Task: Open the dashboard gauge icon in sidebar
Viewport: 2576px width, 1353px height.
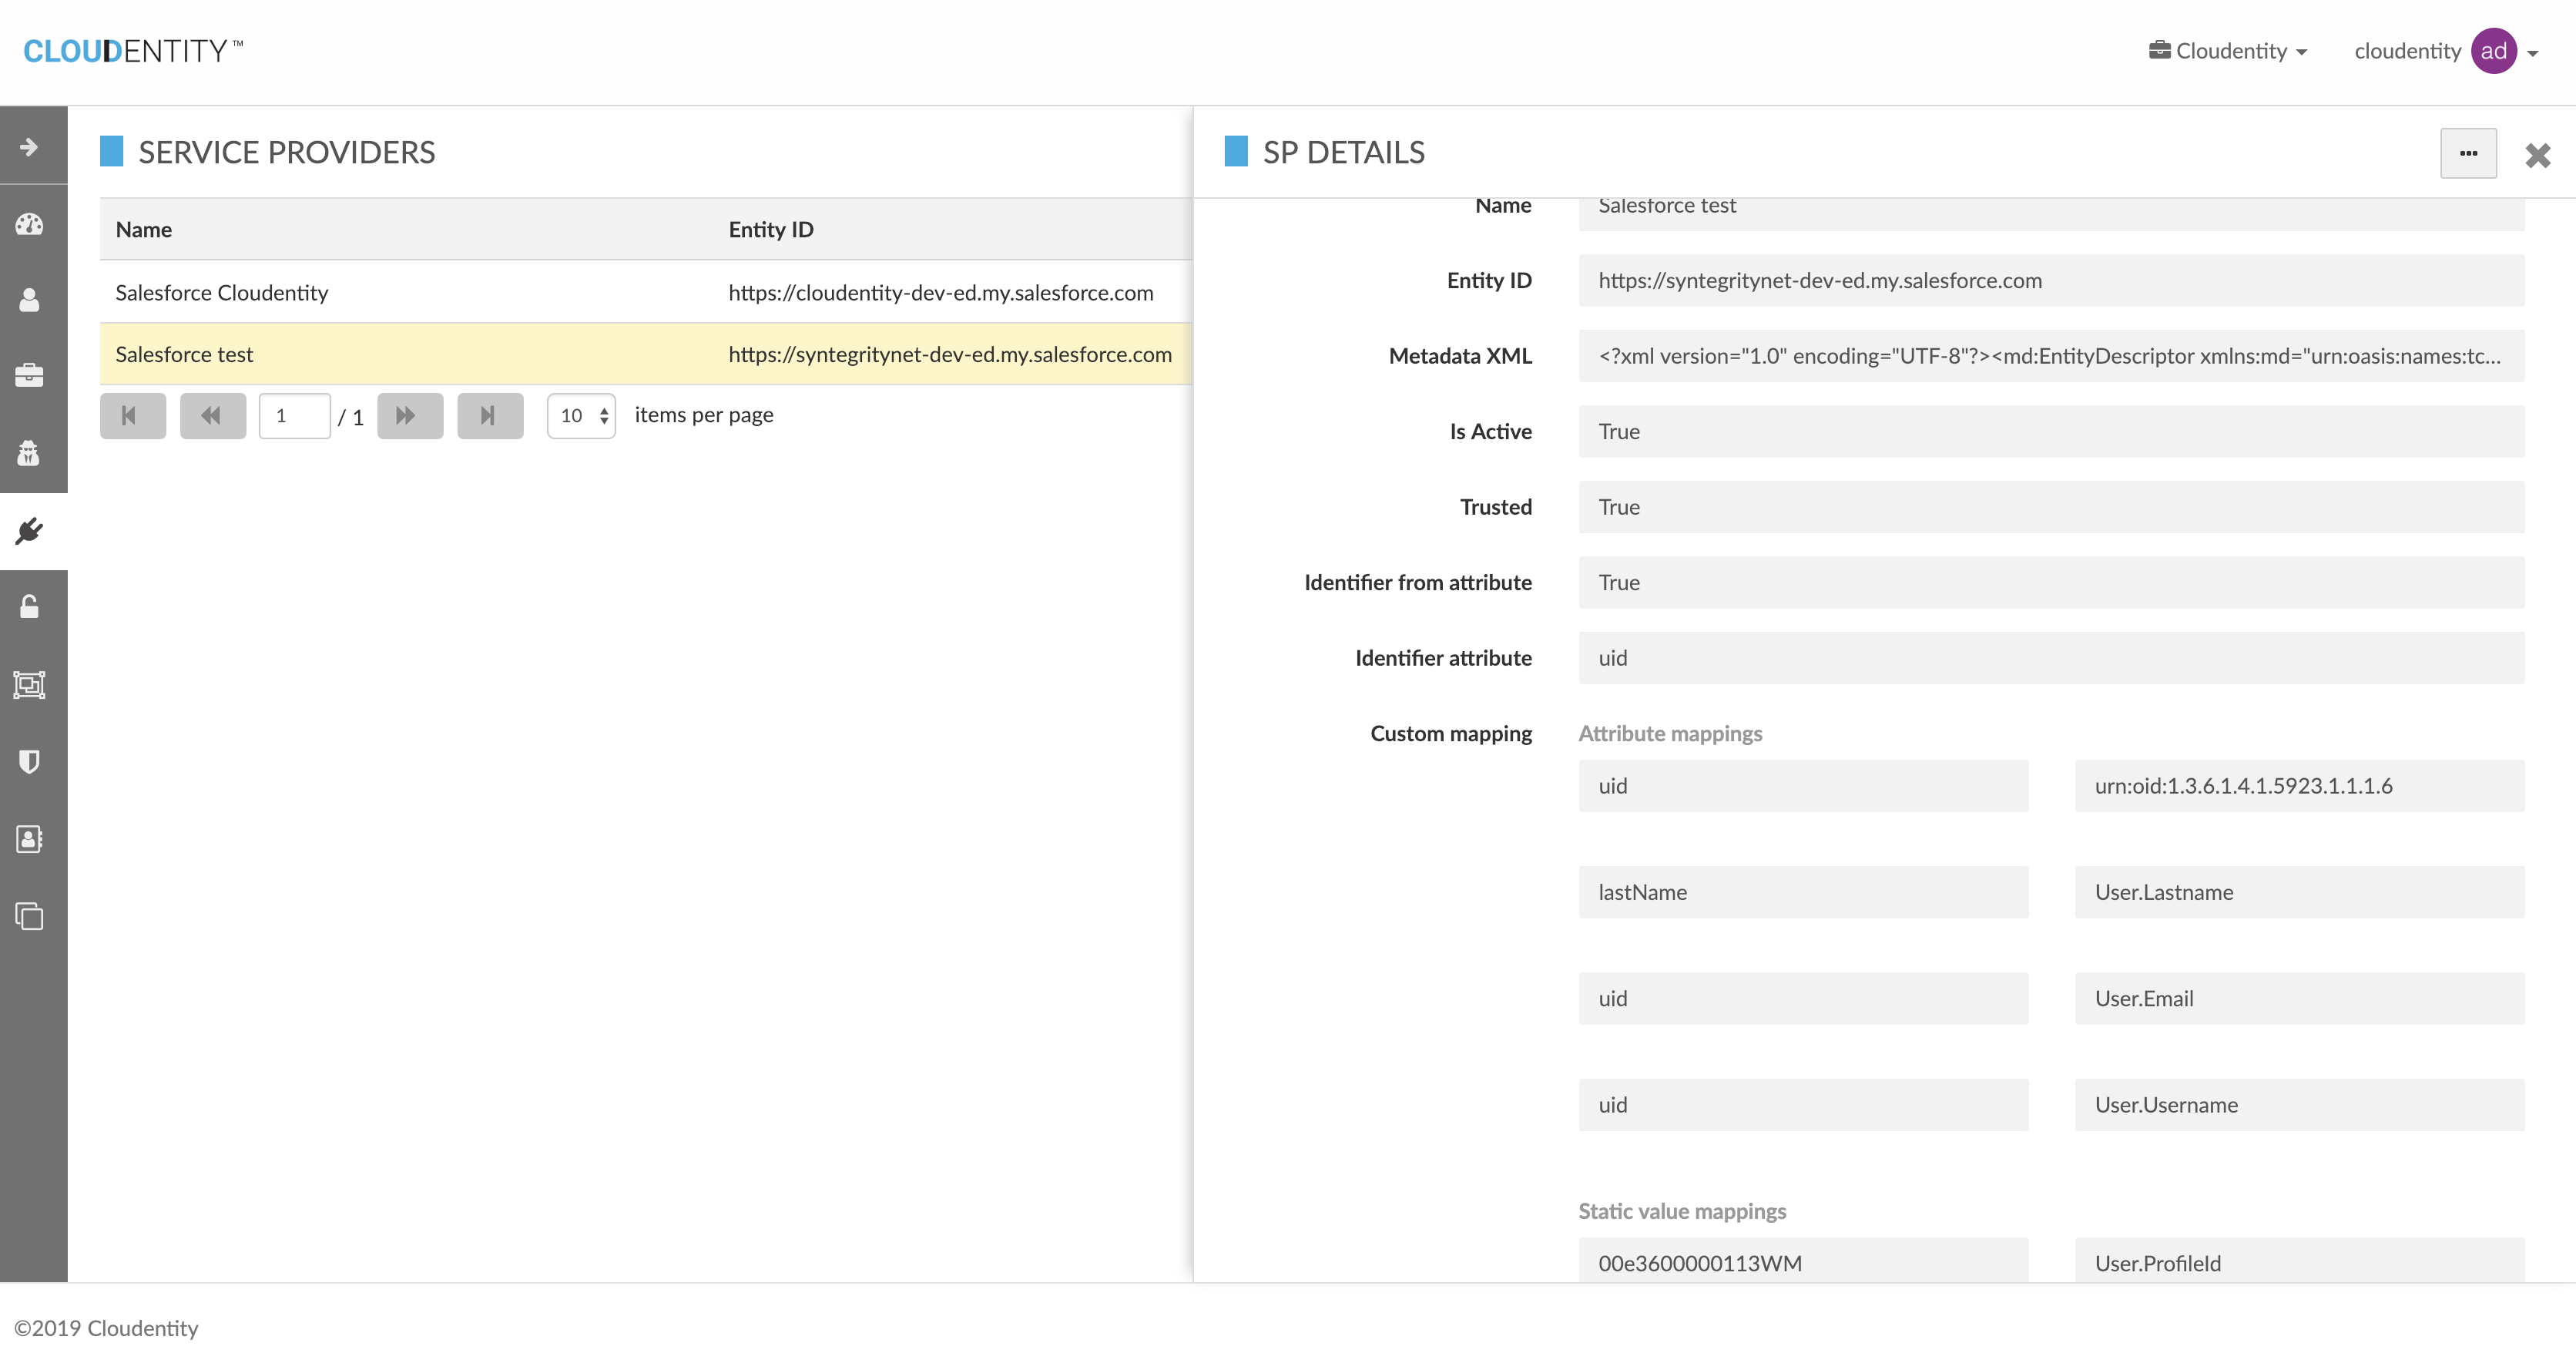Action: coord(30,224)
